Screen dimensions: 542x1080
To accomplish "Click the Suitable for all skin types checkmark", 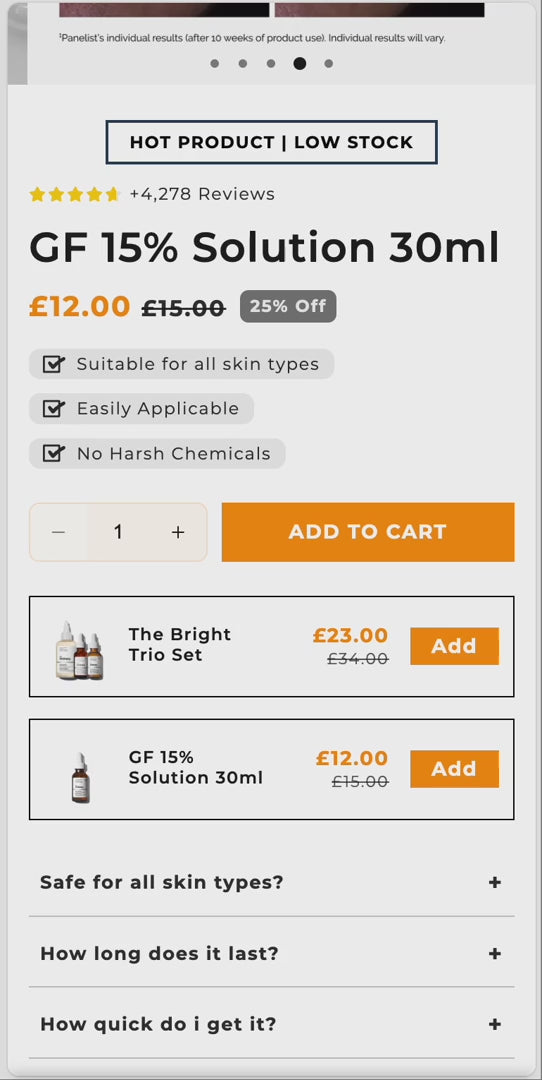I will click(54, 364).
